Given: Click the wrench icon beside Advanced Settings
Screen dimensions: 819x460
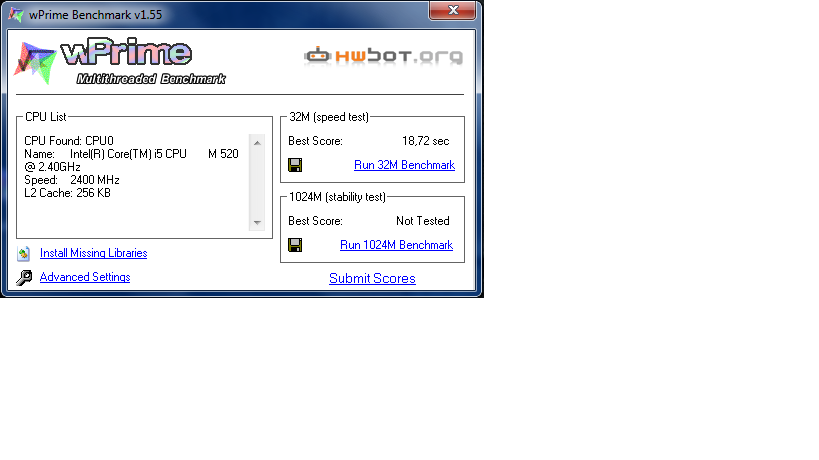Looking at the screenshot, I should click(x=24, y=277).
